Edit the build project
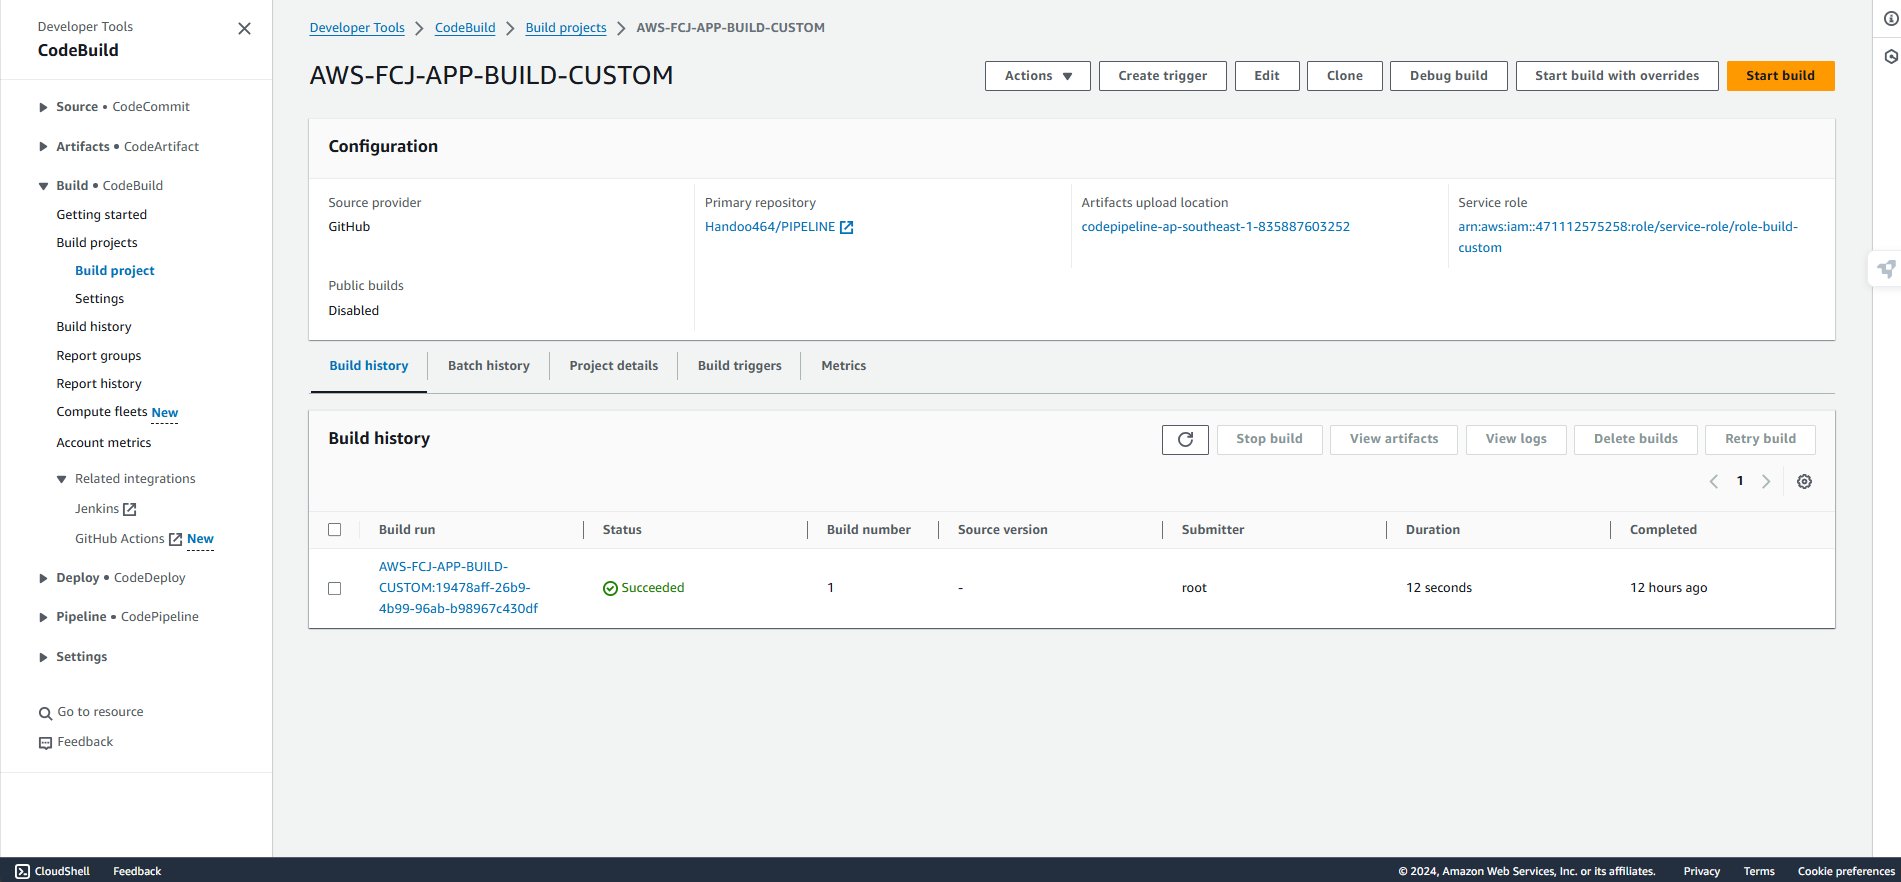 click(x=1266, y=76)
